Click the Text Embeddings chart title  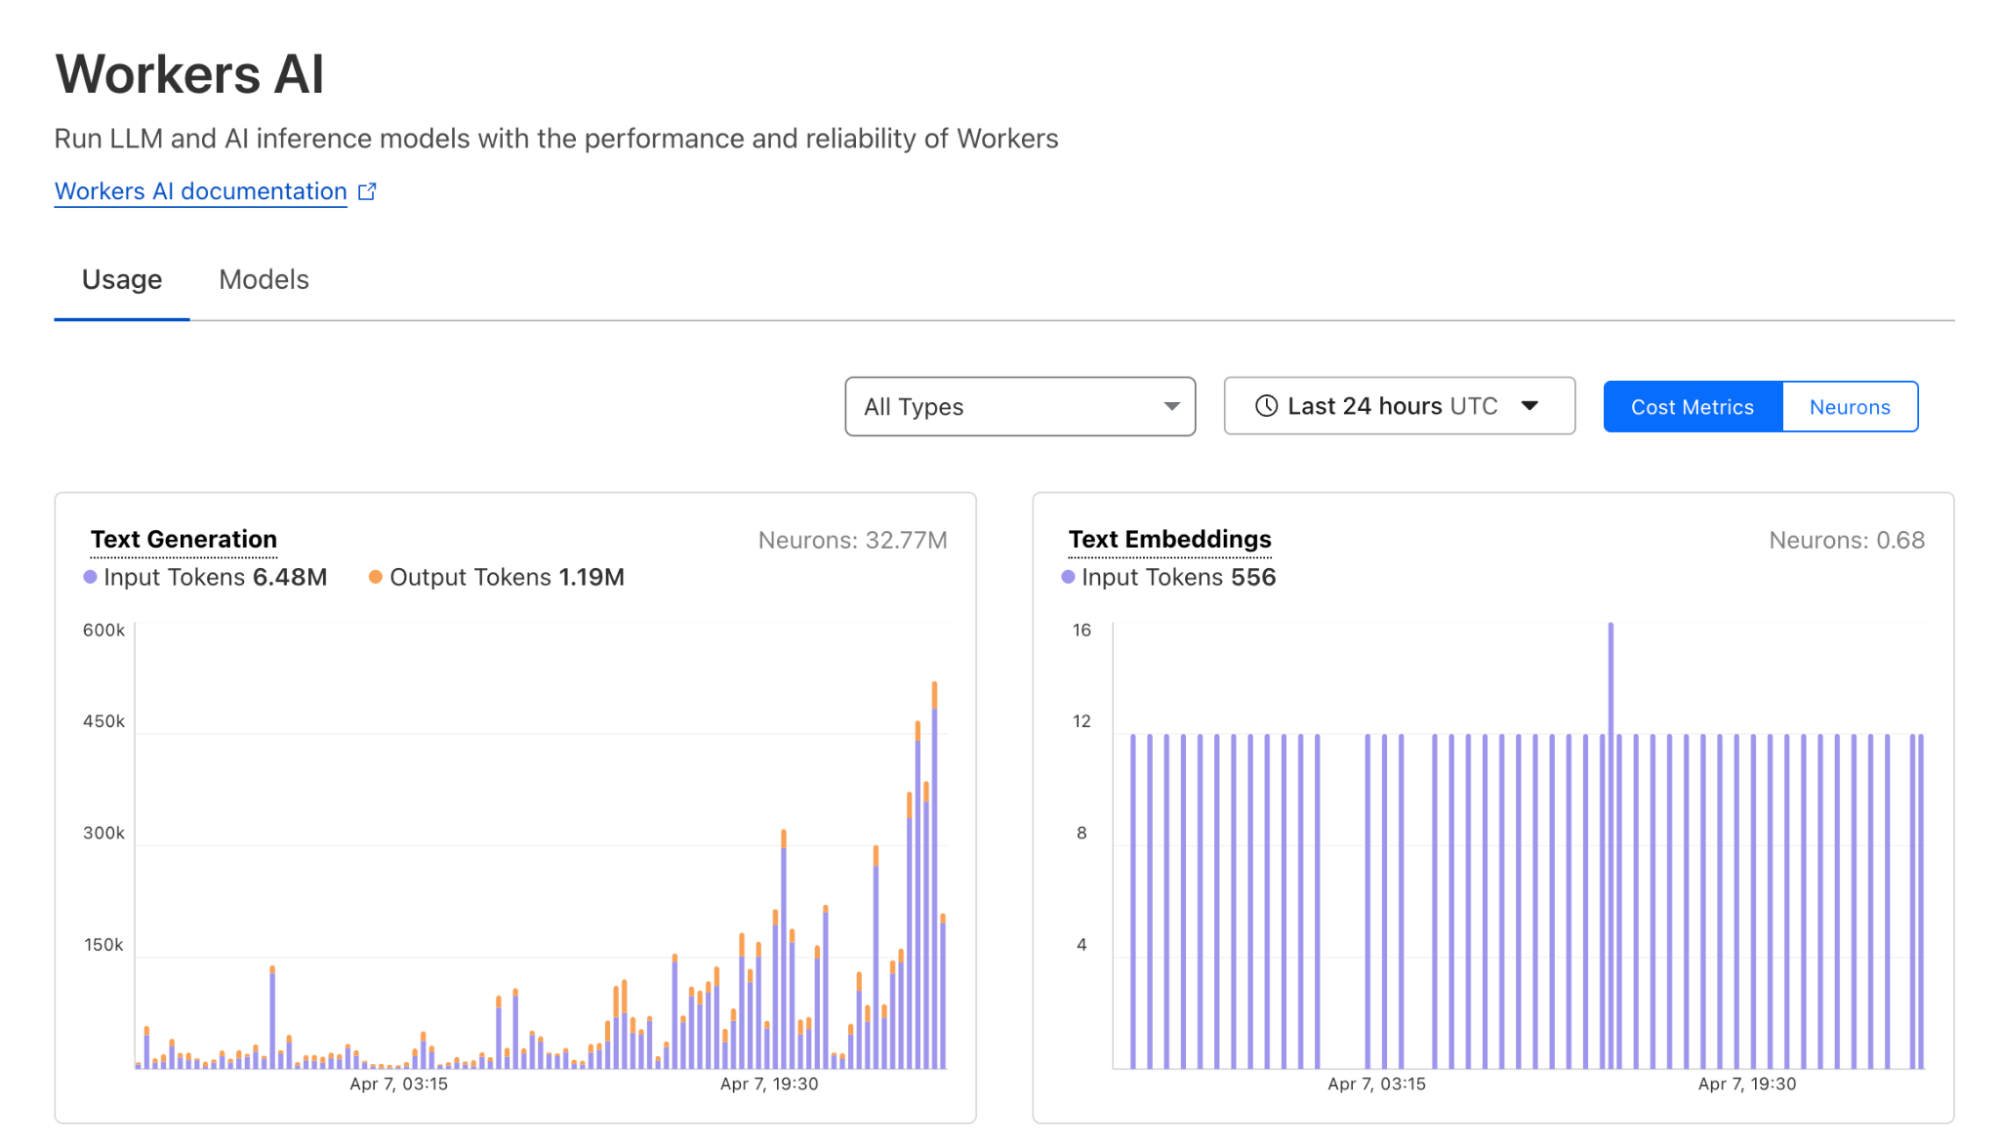pyautogui.click(x=1170, y=539)
